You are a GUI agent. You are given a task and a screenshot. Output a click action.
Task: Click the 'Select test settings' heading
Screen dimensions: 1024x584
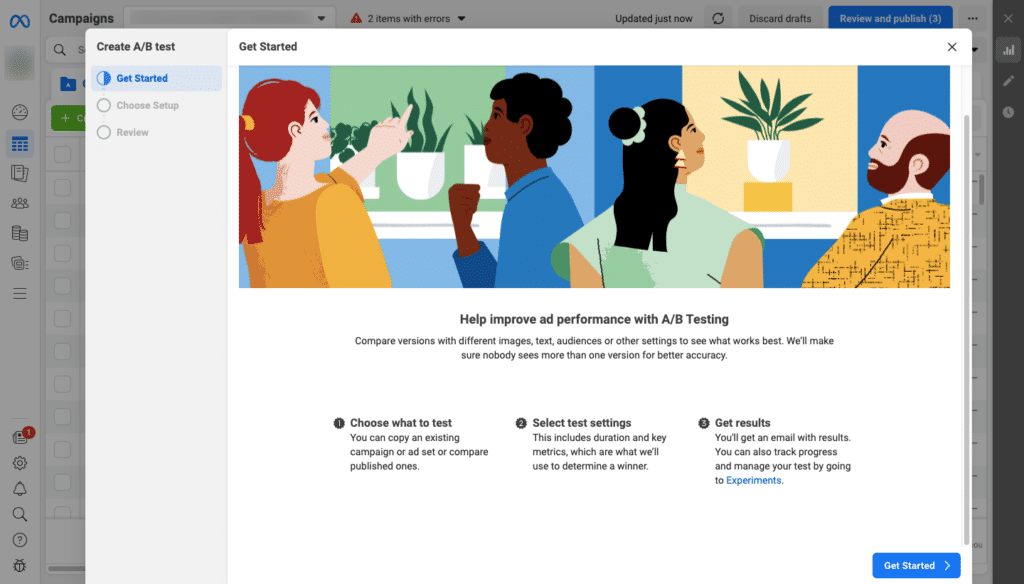[582, 423]
